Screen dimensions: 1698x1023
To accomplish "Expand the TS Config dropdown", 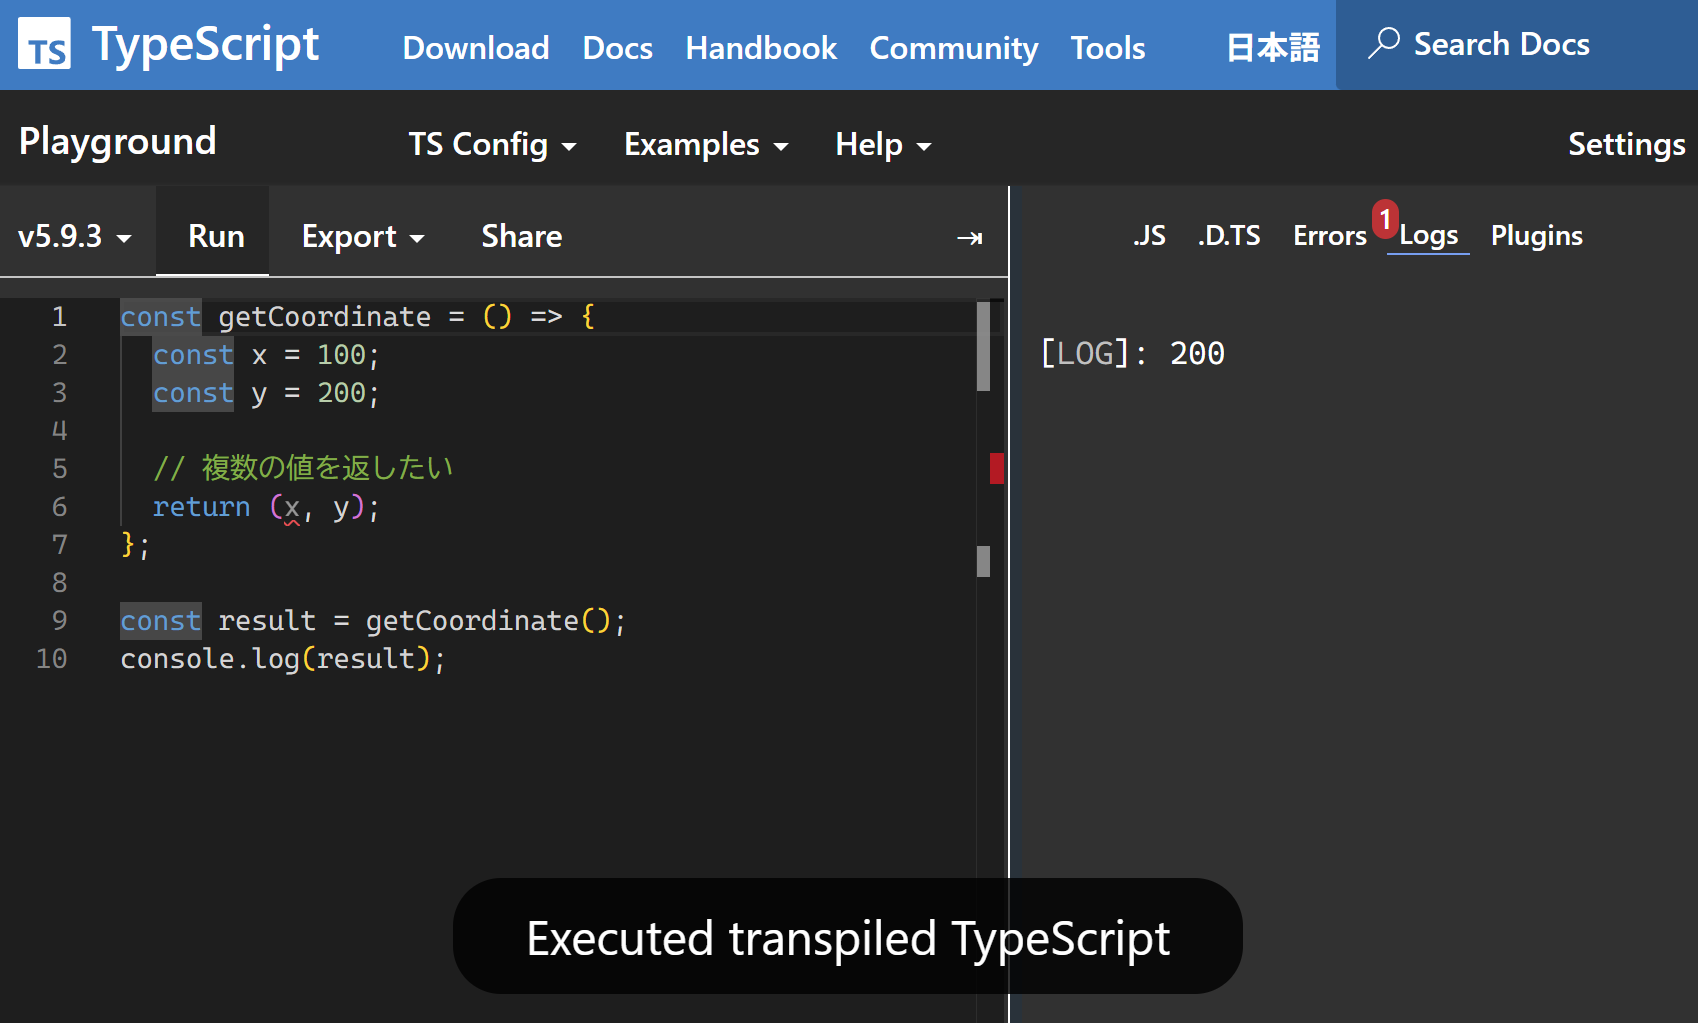I will pos(492,145).
